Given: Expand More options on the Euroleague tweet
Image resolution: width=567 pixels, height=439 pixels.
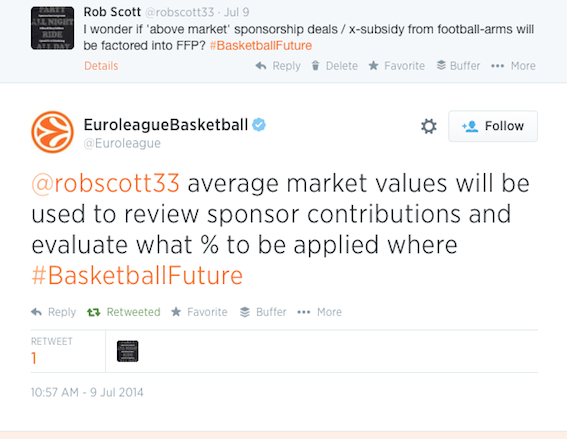Looking at the screenshot, I should click(x=319, y=312).
